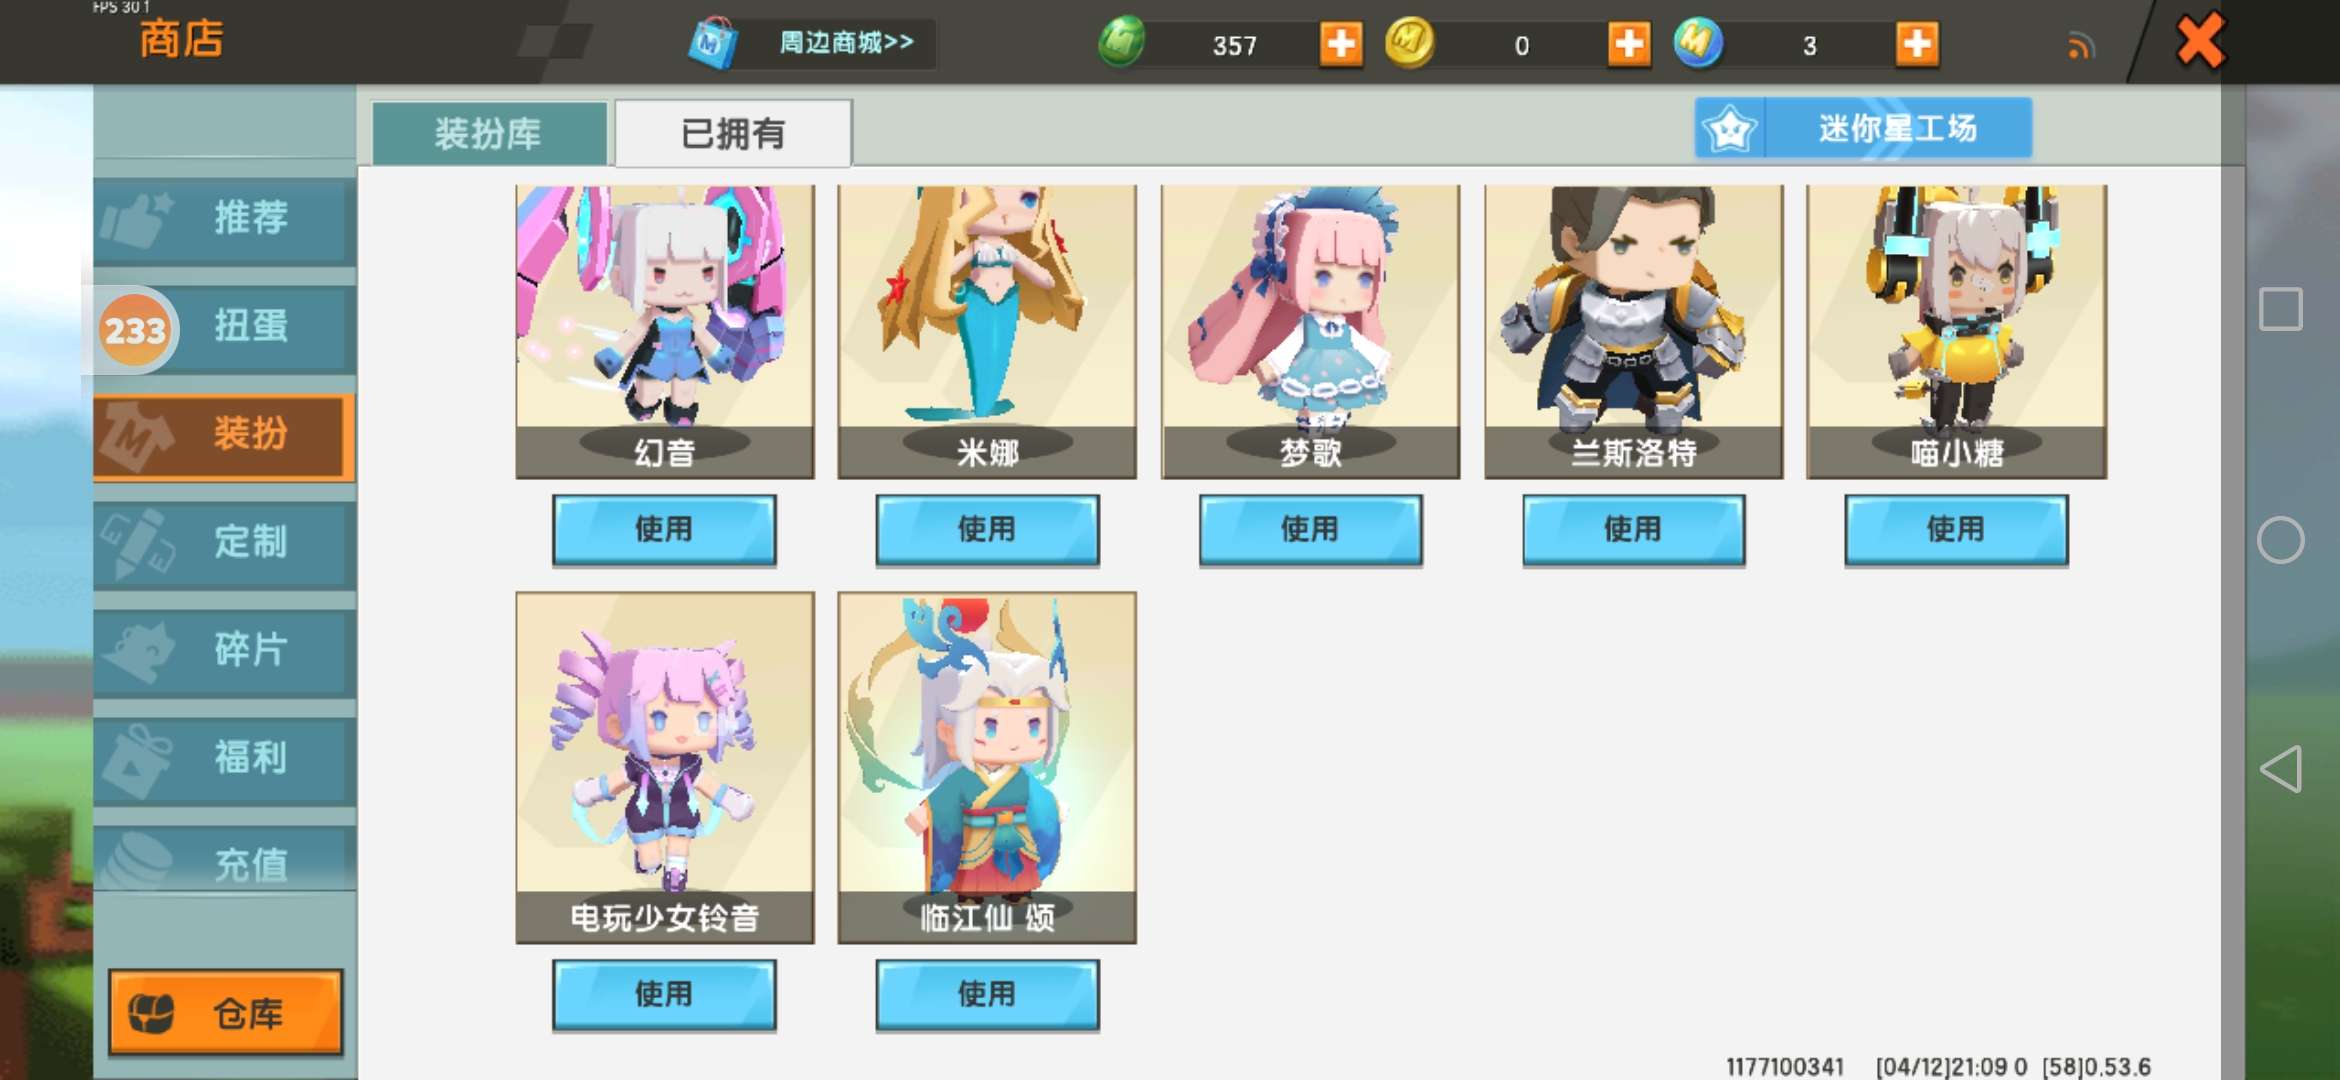The image size is (2340, 1080).
Task: Use the 幻音 skin
Action: (x=664, y=530)
